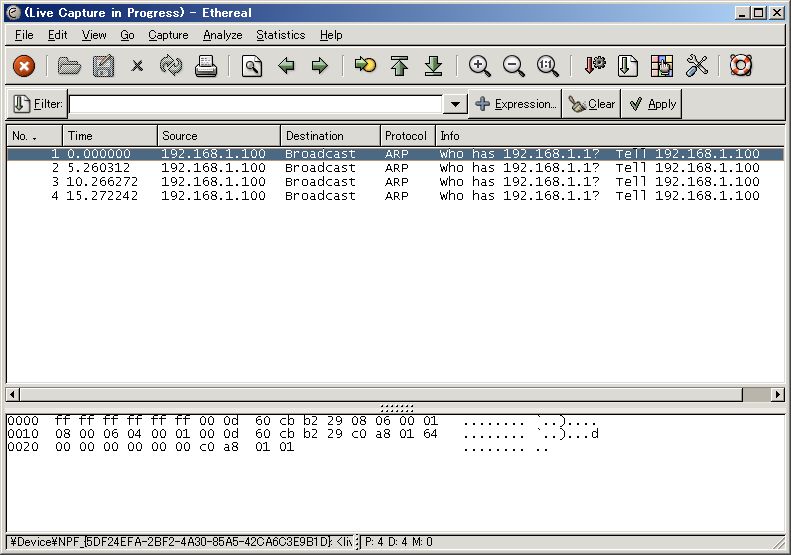
Task: Click scroll-right arrow of horizontal scrollbar
Action: point(777,395)
